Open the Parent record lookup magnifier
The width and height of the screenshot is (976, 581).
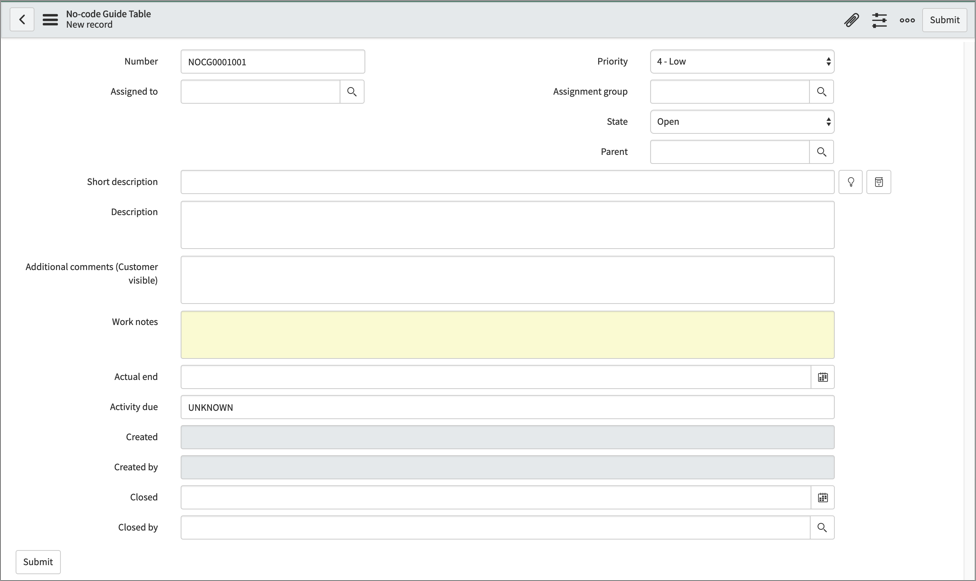[822, 151]
